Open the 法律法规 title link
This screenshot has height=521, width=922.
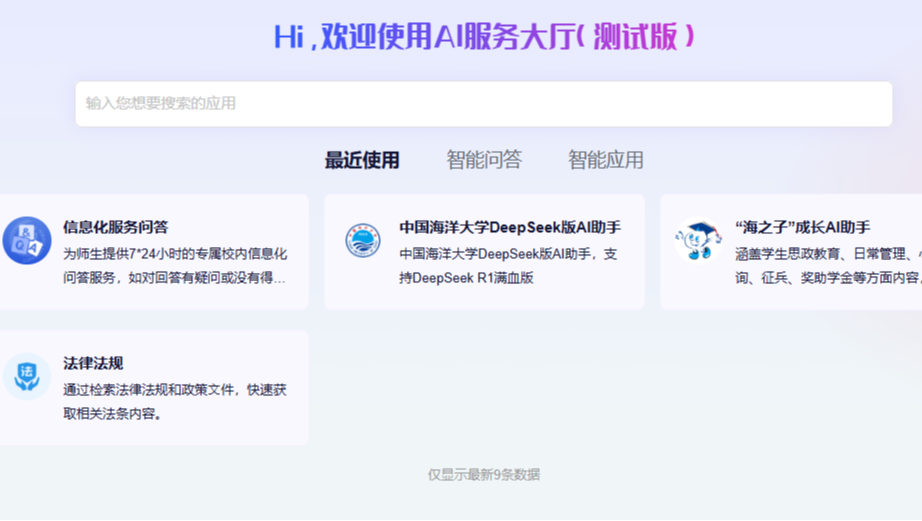93,363
